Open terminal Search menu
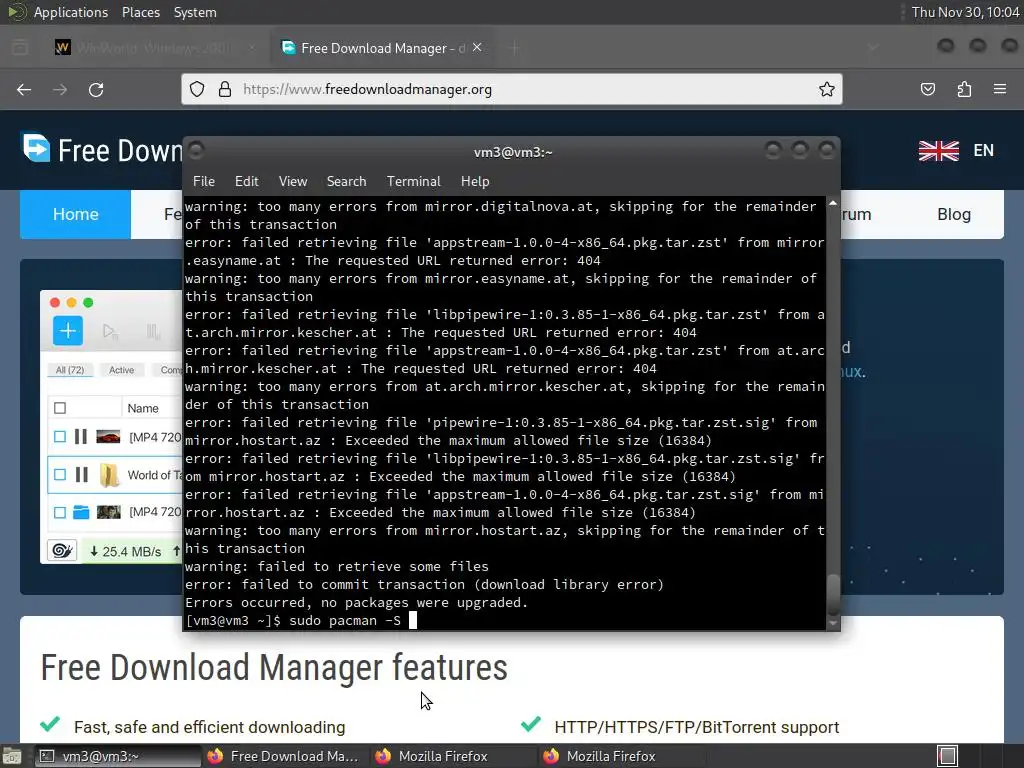Image resolution: width=1024 pixels, height=768 pixels. (x=346, y=182)
